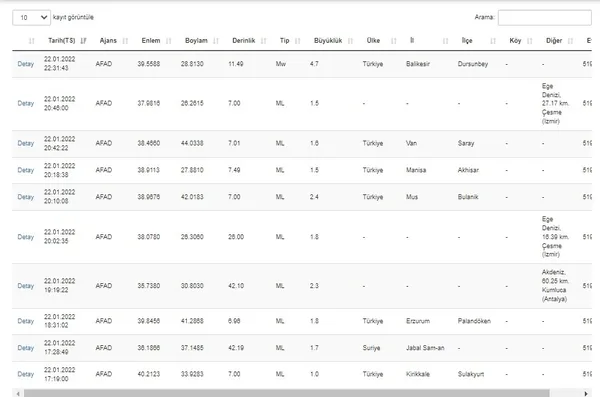Sort by Köy column sort icon
Viewport: 600px width, 397px height.
click(530, 41)
